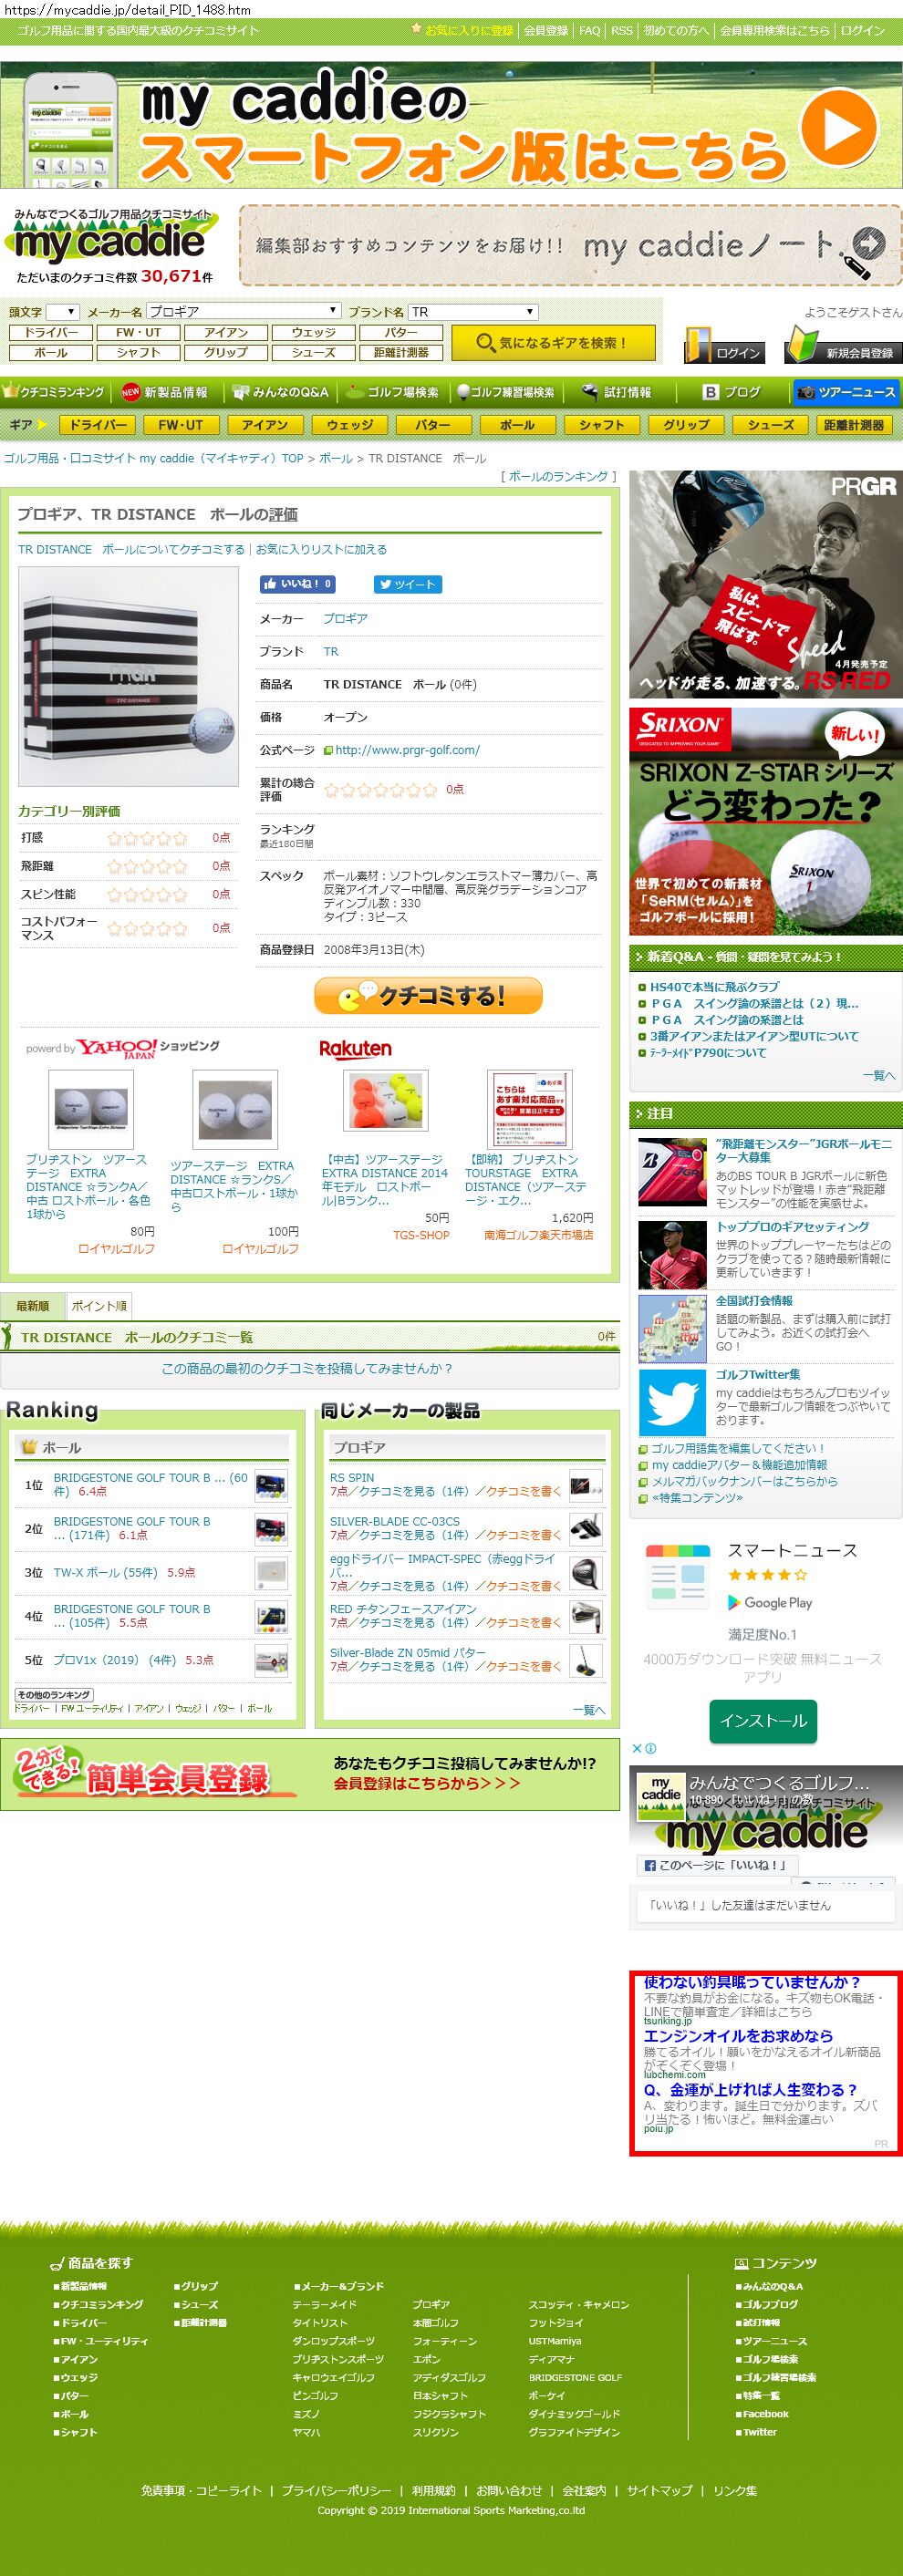Open the ログイン door icon button
Screen dimensions: 903x2576
coord(725,345)
